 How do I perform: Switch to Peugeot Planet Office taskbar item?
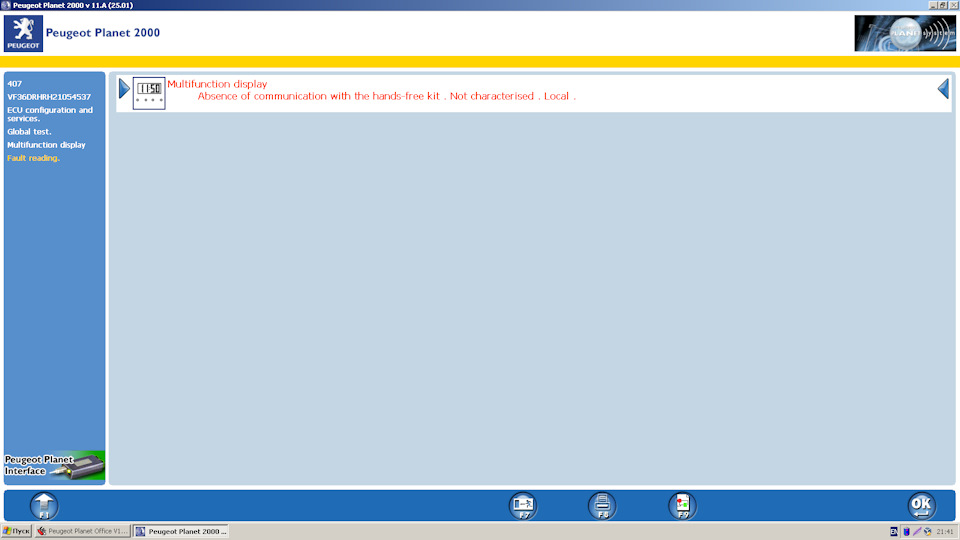point(82,531)
